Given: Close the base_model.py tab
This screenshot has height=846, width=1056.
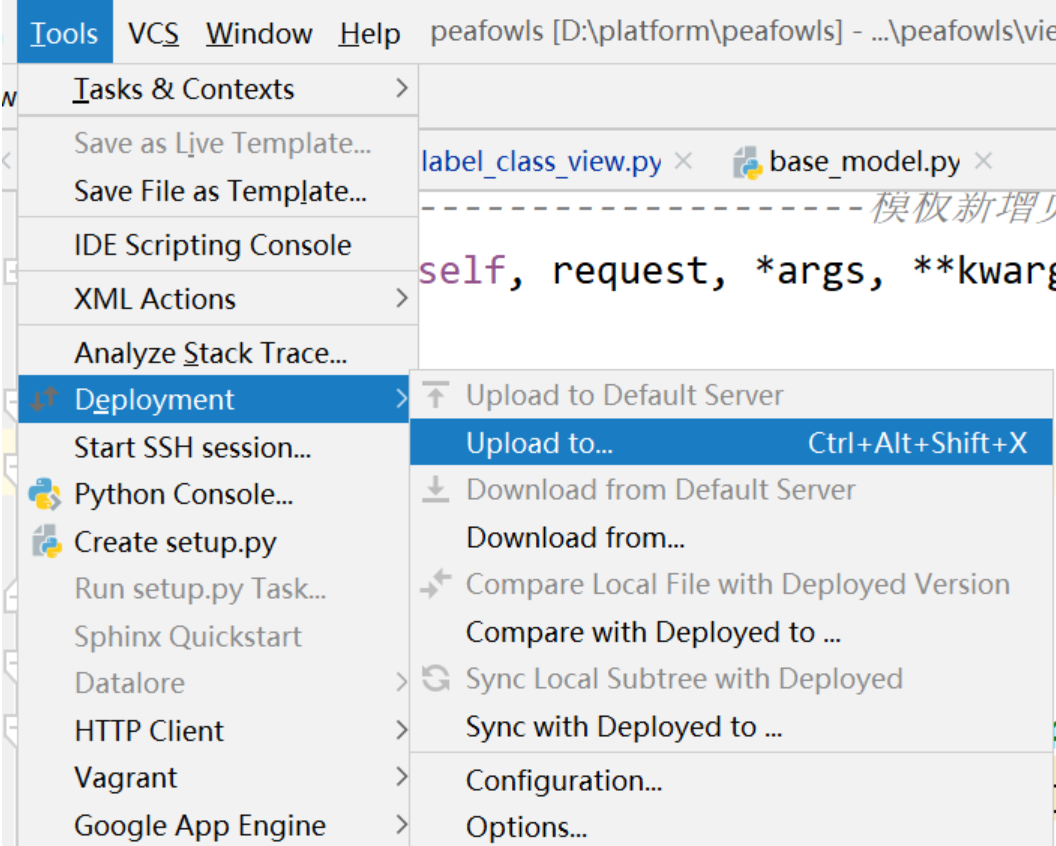Looking at the screenshot, I should coord(983,161).
